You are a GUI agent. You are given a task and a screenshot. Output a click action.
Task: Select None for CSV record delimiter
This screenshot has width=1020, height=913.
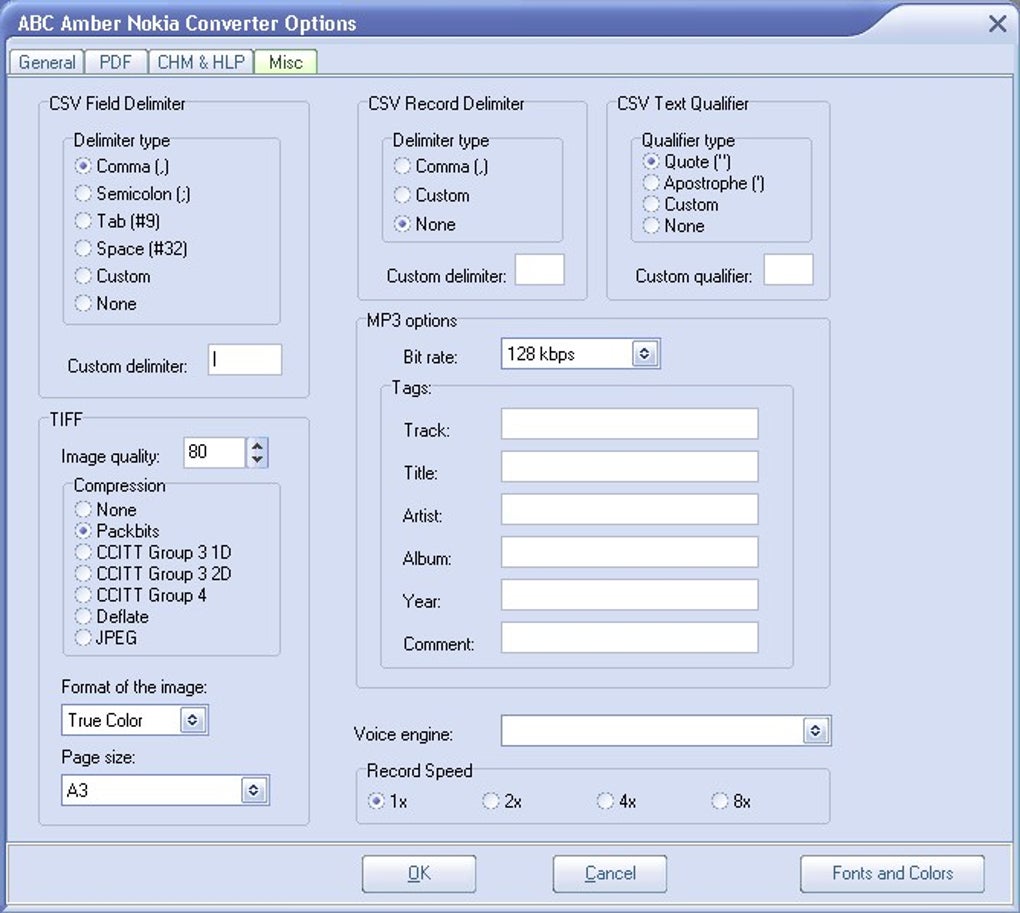click(425, 224)
